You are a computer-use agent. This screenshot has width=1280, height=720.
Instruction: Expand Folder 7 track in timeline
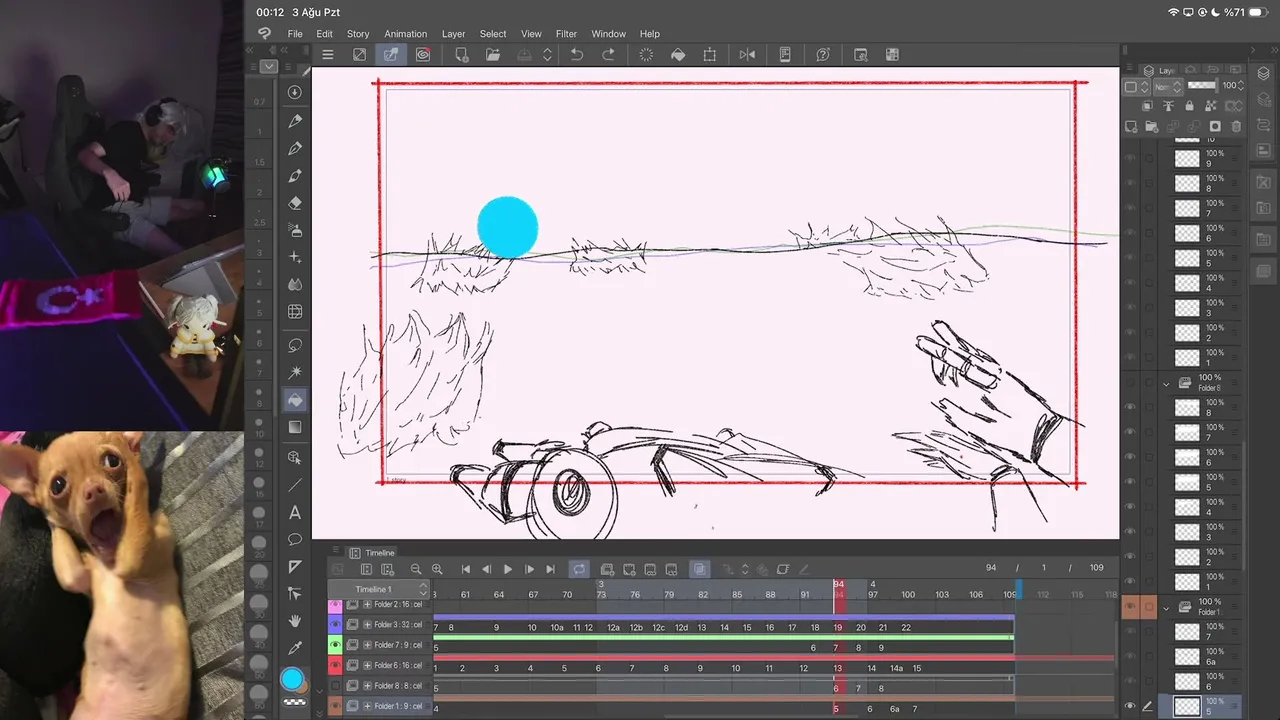coord(367,645)
